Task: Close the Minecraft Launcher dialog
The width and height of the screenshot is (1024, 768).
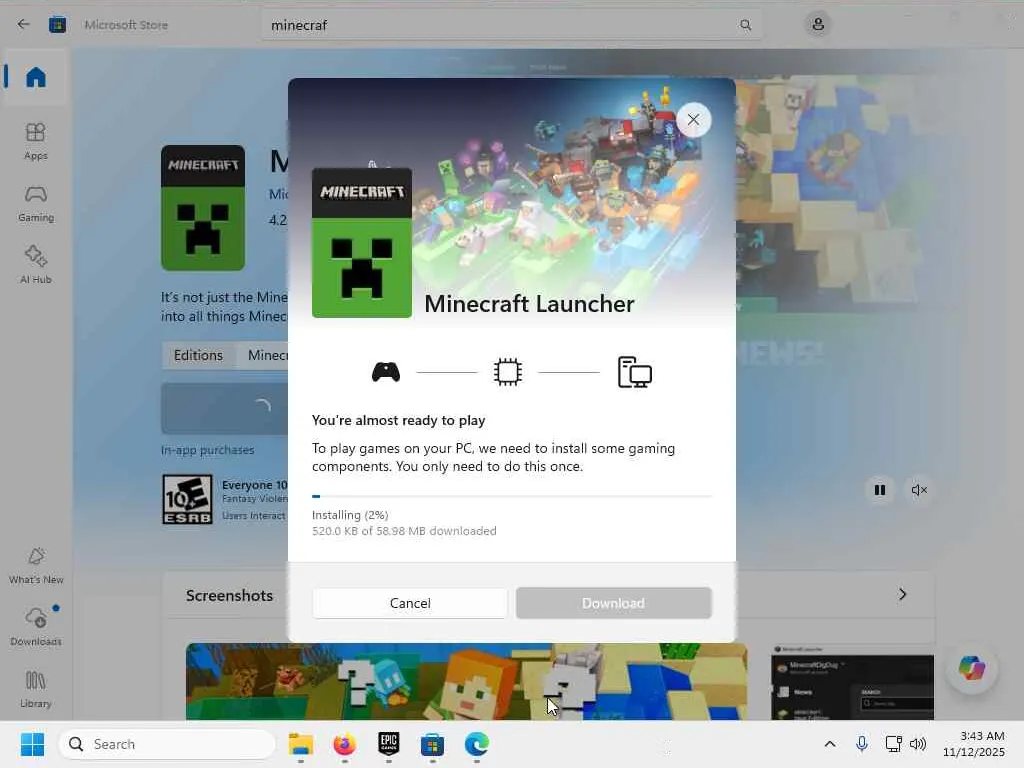Action: (694, 120)
